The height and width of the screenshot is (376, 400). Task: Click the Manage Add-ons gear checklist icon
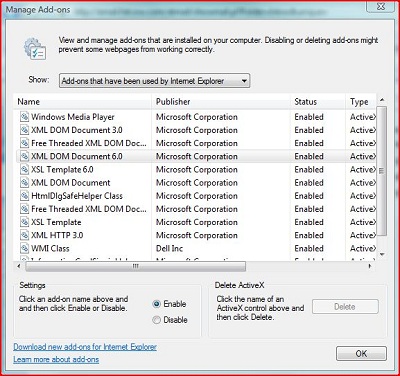click(x=35, y=49)
